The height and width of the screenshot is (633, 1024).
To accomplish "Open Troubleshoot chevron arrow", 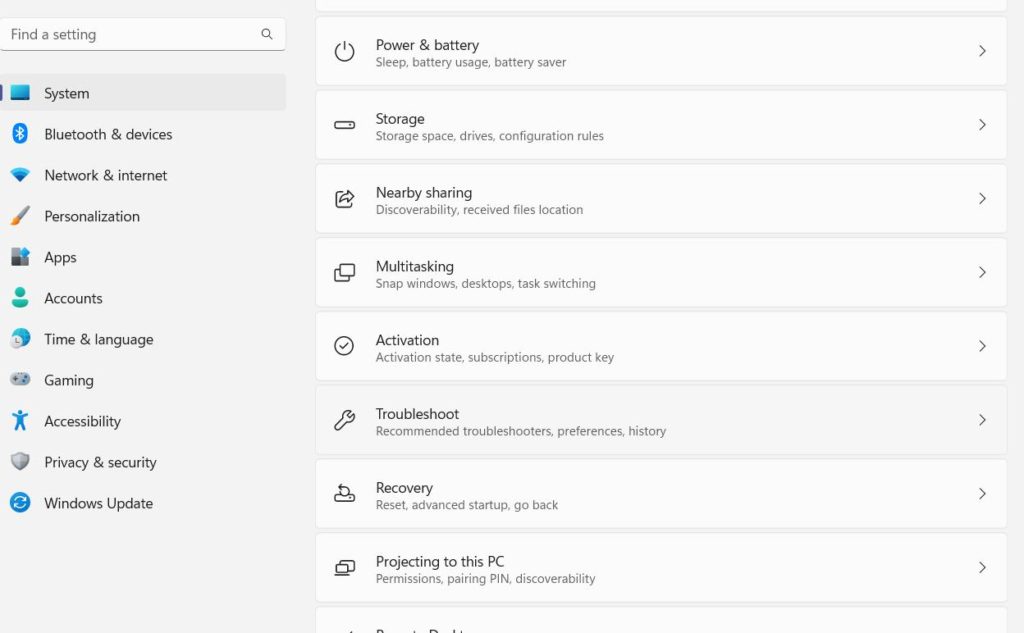I will [x=982, y=420].
